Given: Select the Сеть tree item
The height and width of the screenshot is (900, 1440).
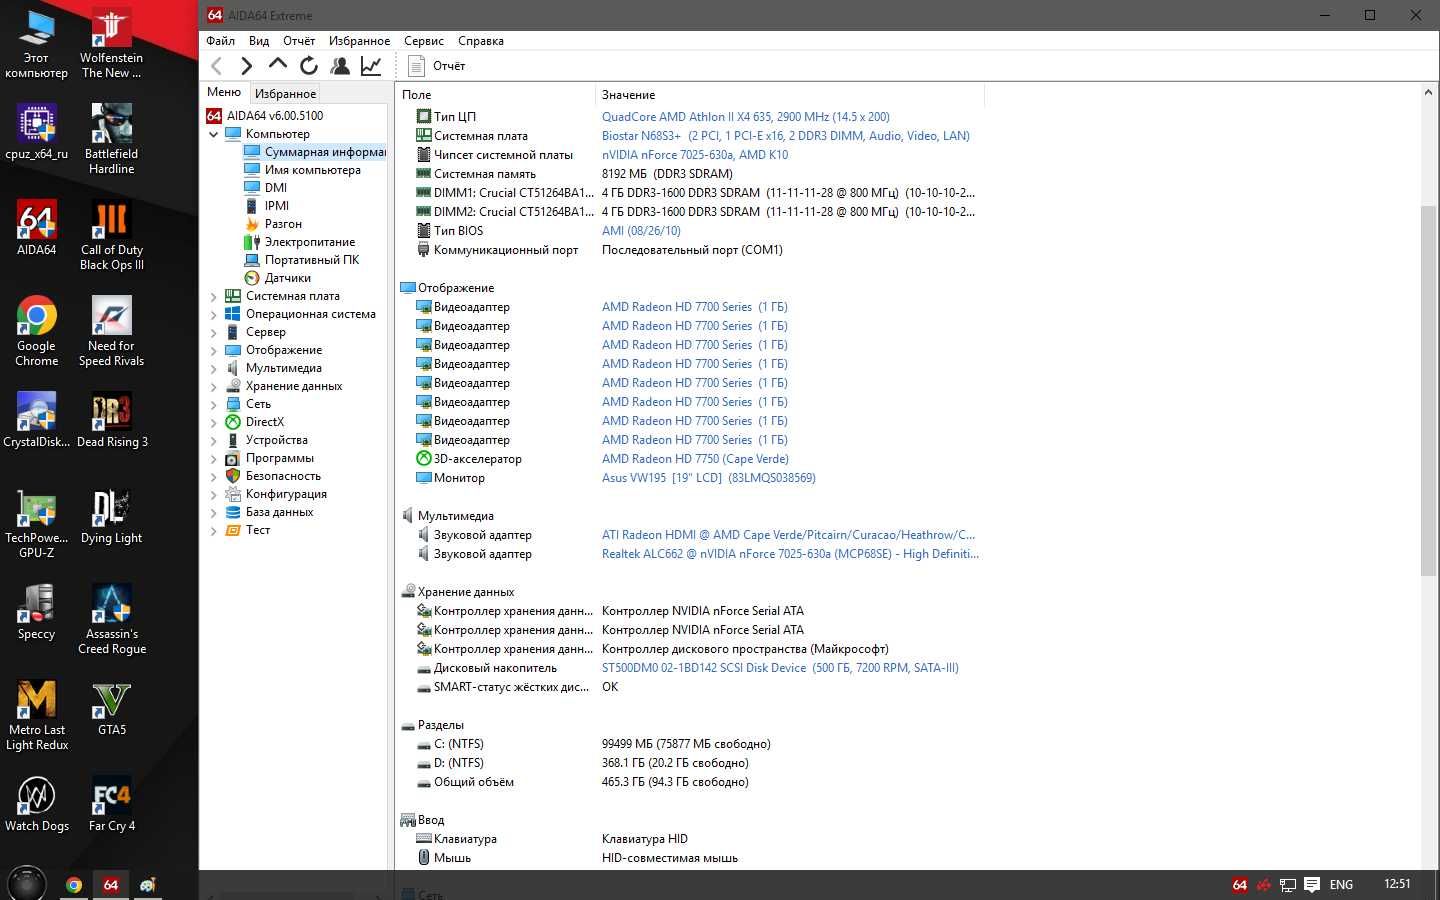Looking at the screenshot, I should pos(248,404).
